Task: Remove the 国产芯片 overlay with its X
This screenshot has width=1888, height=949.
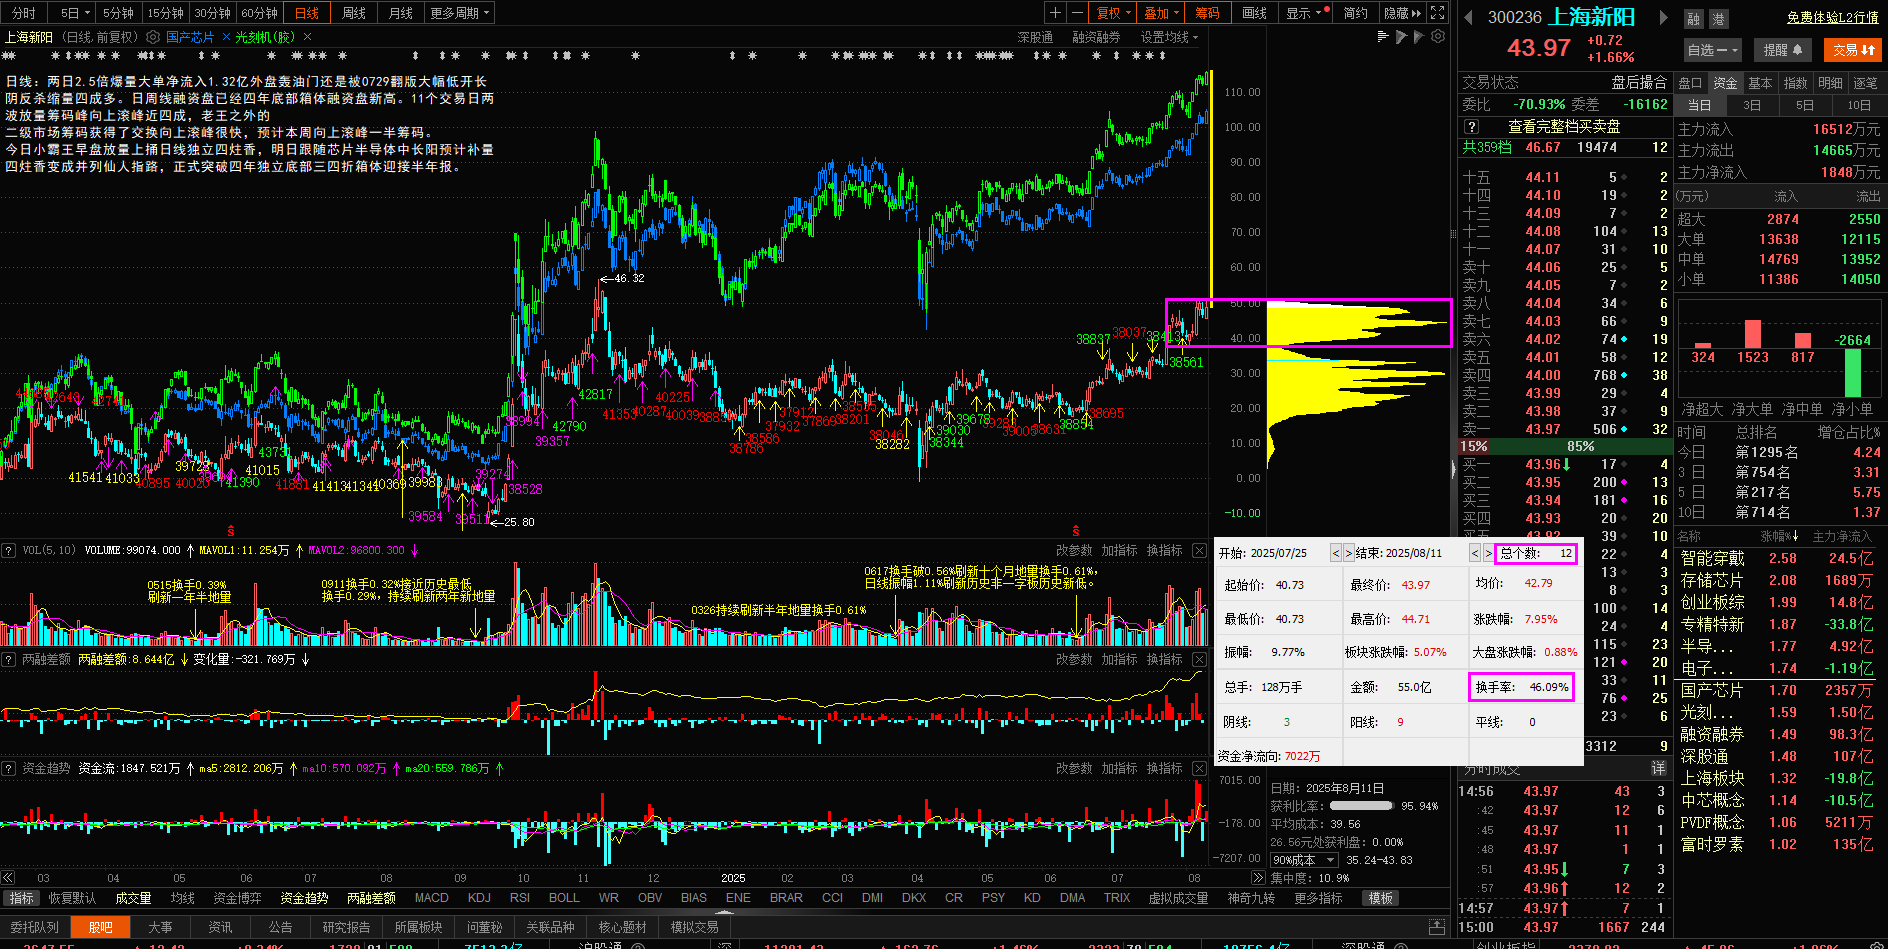Action: coord(226,37)
